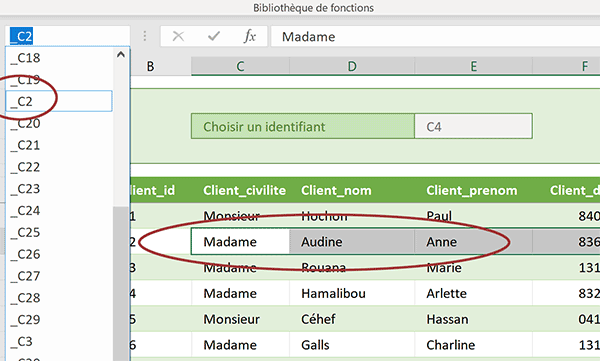The height and width of the screenshot is (361, 600).
Task: Click the Hamalibou name cell
Action: tap(352, 293)
